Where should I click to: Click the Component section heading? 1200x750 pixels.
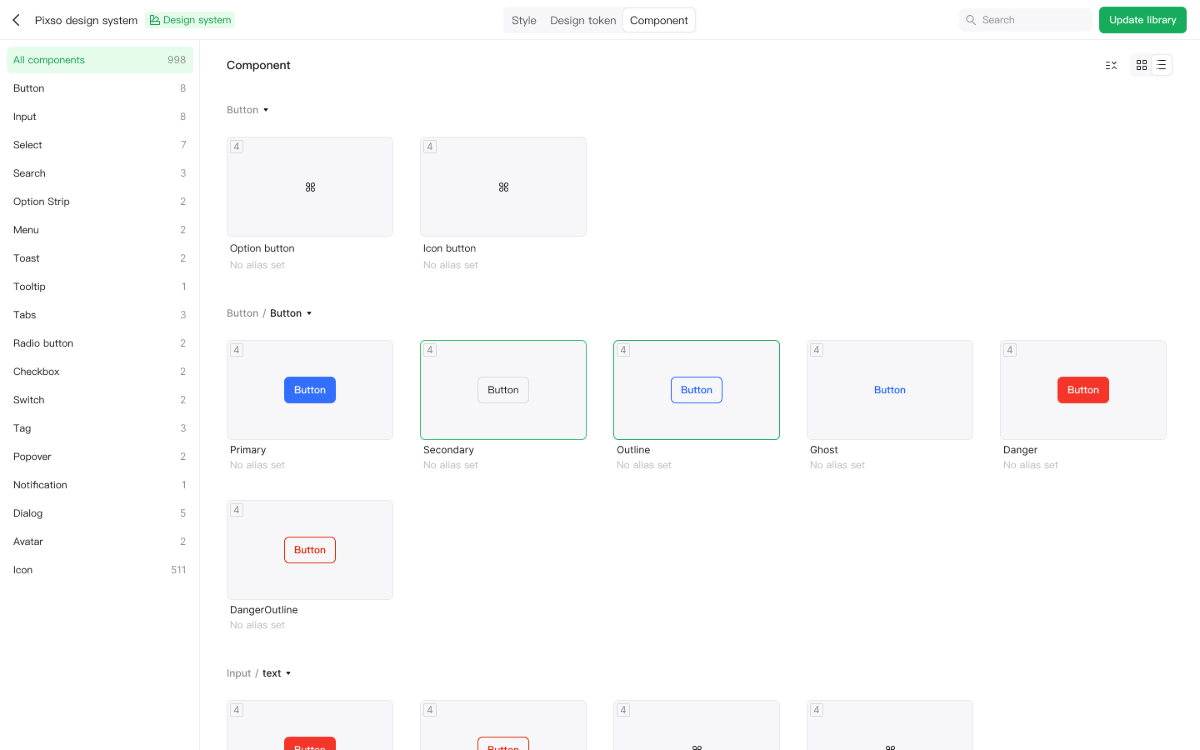258,65
